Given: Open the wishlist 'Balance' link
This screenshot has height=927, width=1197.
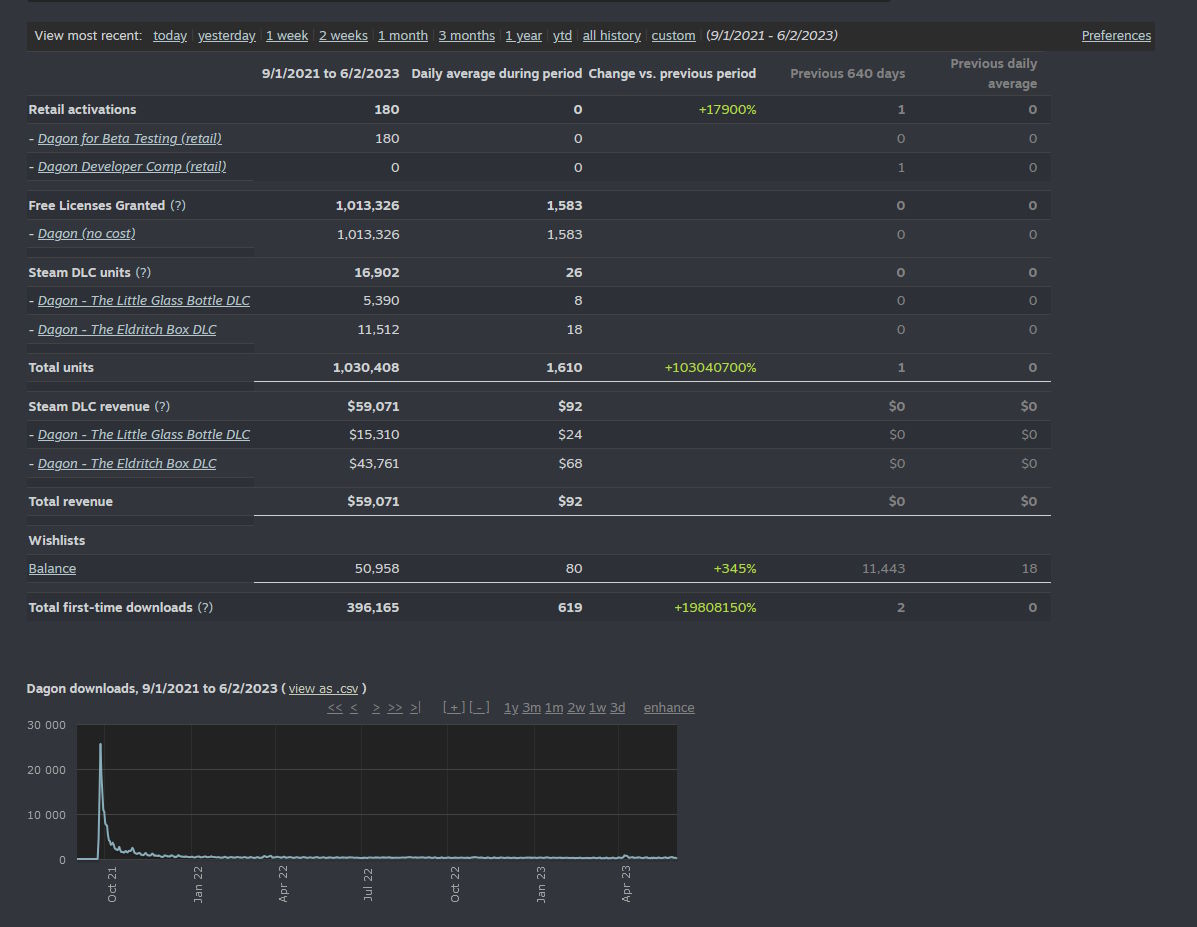Looking at the screenshot, I should [52, 569].
